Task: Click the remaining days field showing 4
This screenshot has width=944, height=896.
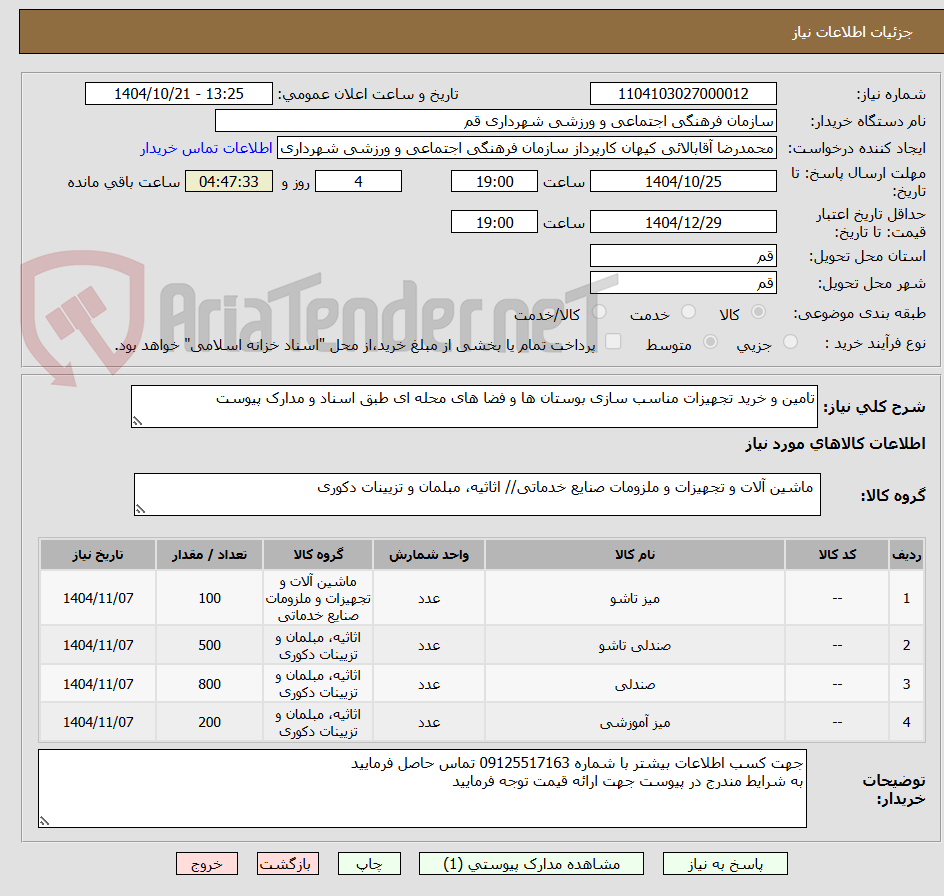Action: click(x=358, y=181)
